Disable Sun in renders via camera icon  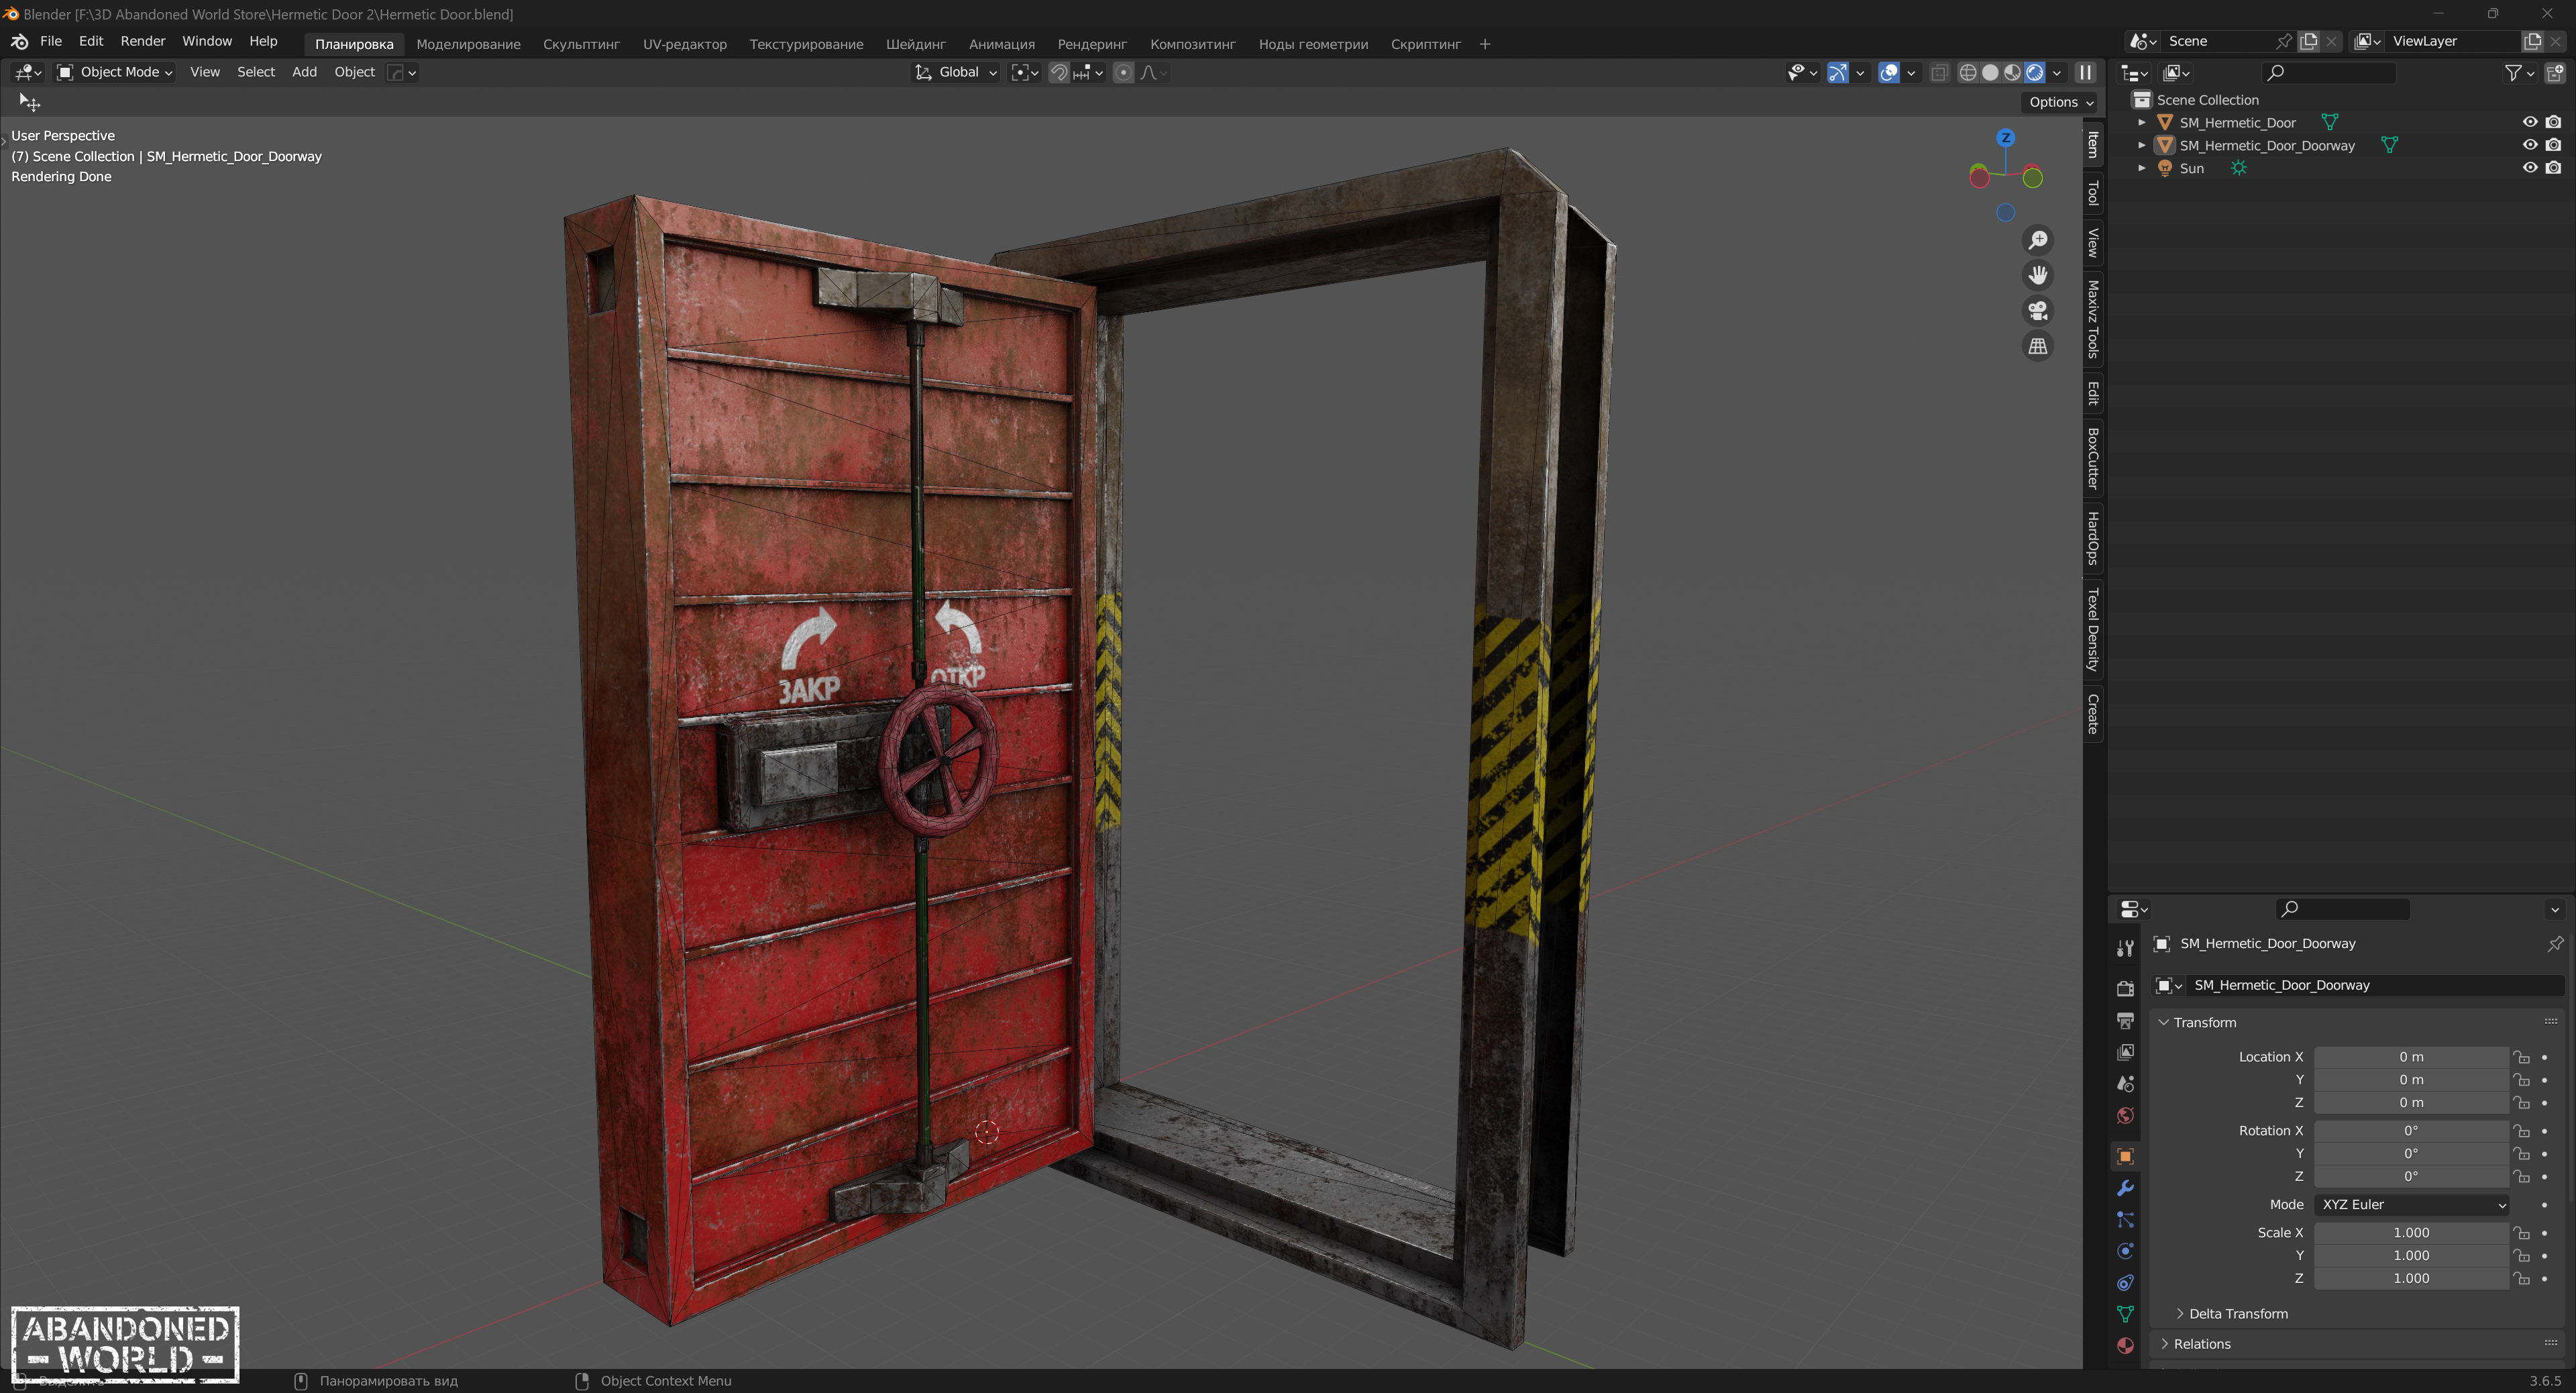pyautogui.click(x=2553, y=168)
